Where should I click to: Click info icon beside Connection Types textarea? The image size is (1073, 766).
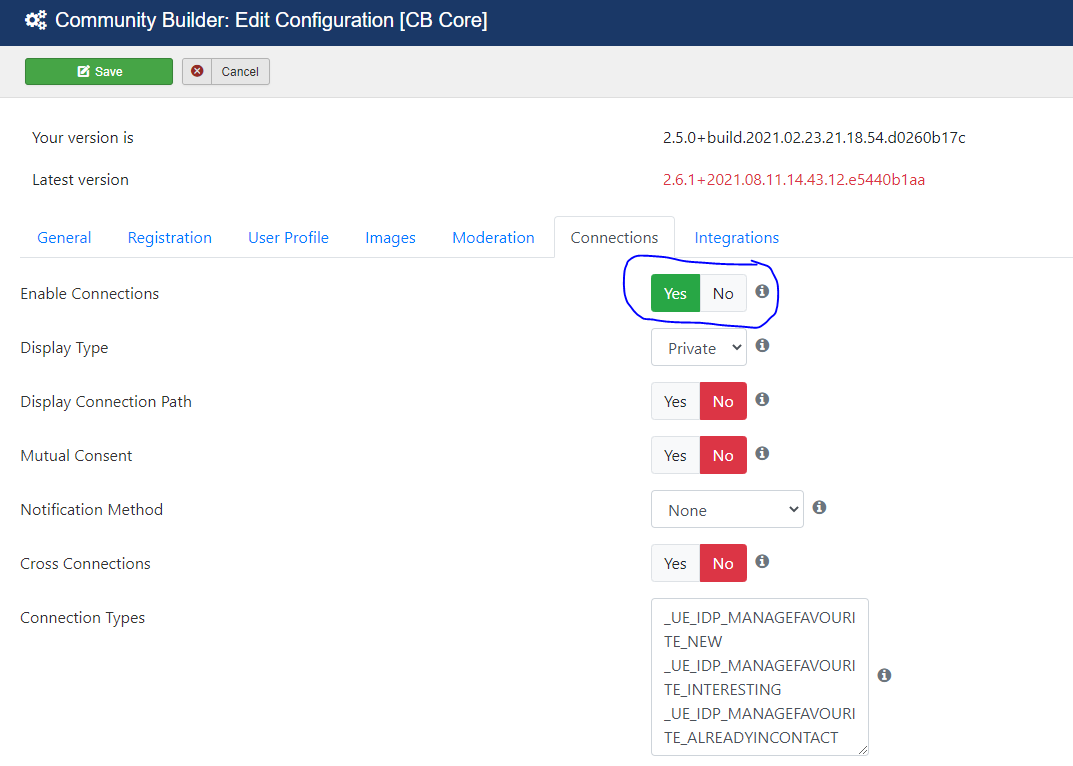[884, 676]
